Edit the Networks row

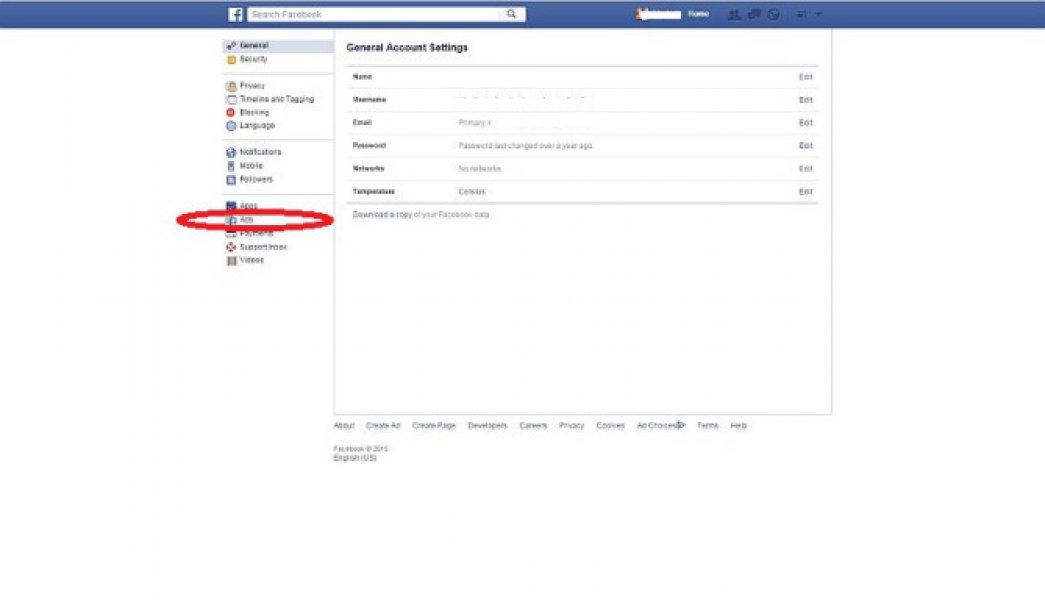point(805,169)
